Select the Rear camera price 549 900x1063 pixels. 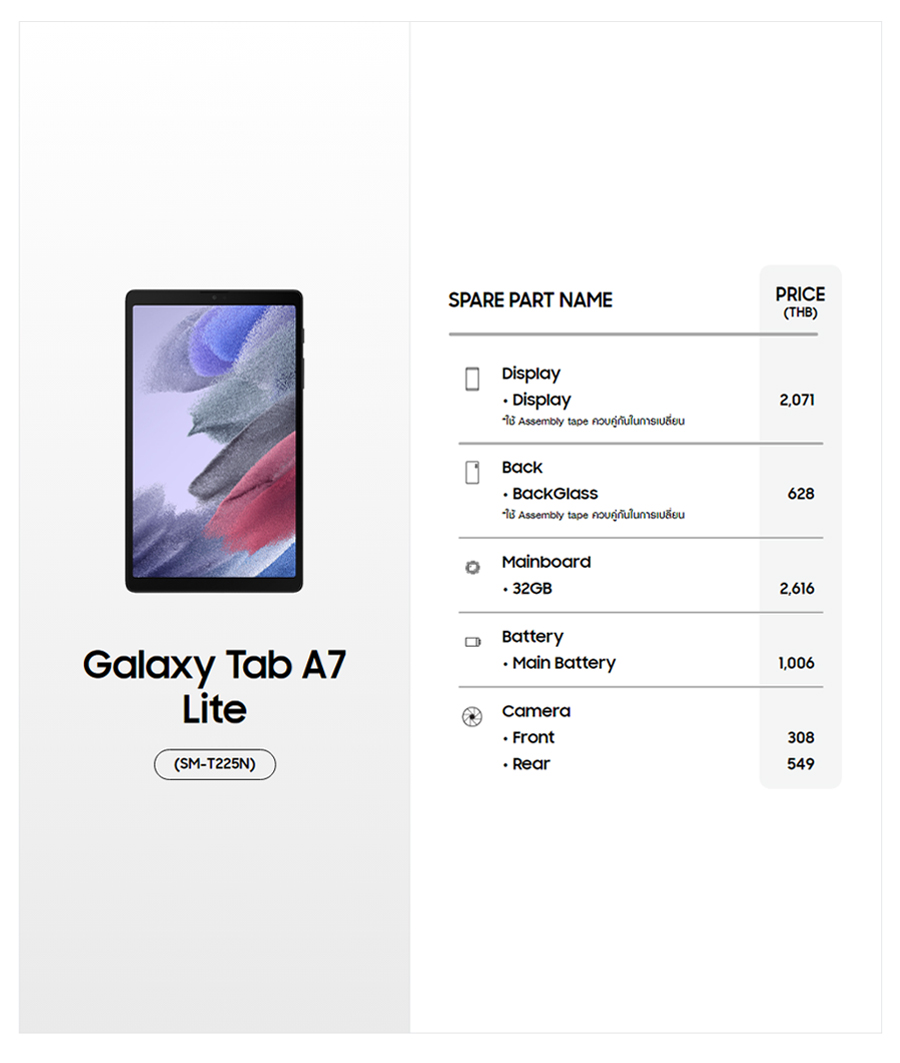(x=801, y=764)
